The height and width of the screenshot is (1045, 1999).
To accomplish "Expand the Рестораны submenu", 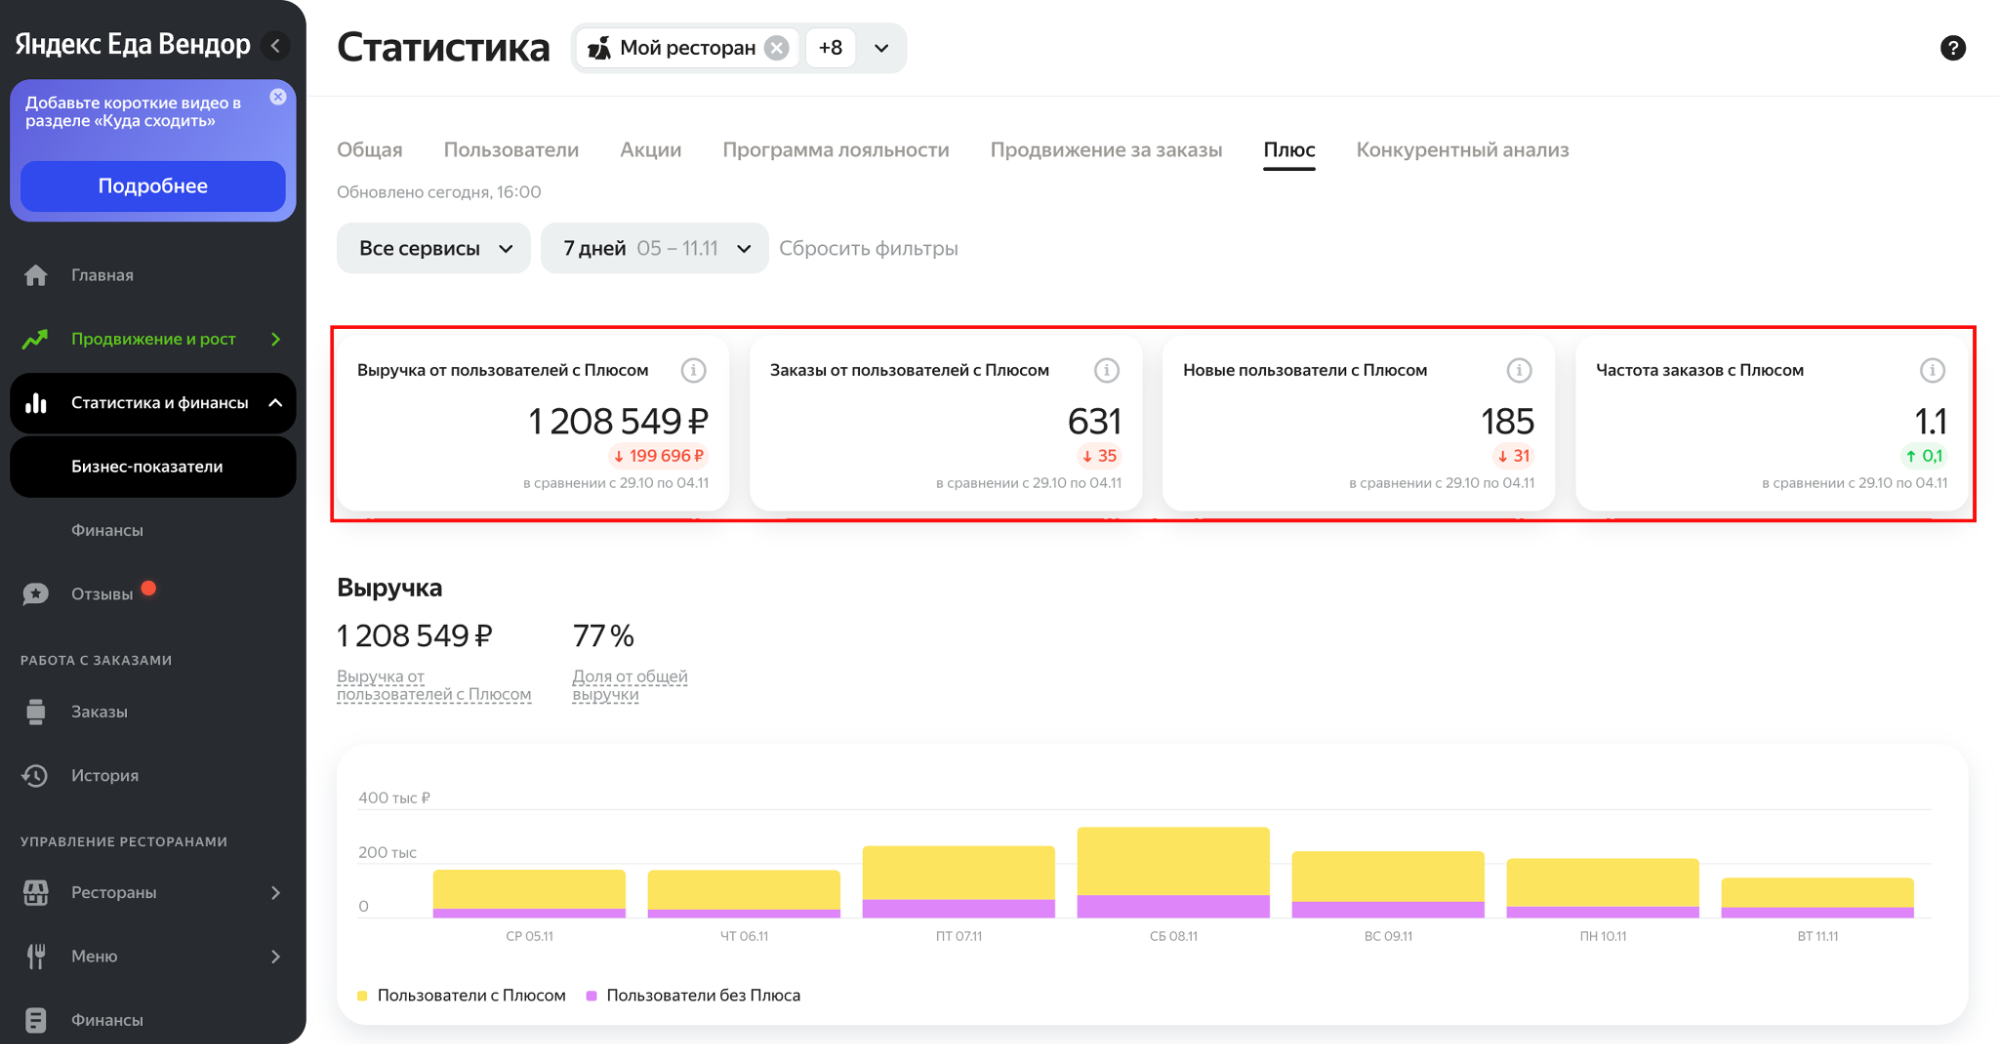I will (276, 892).
